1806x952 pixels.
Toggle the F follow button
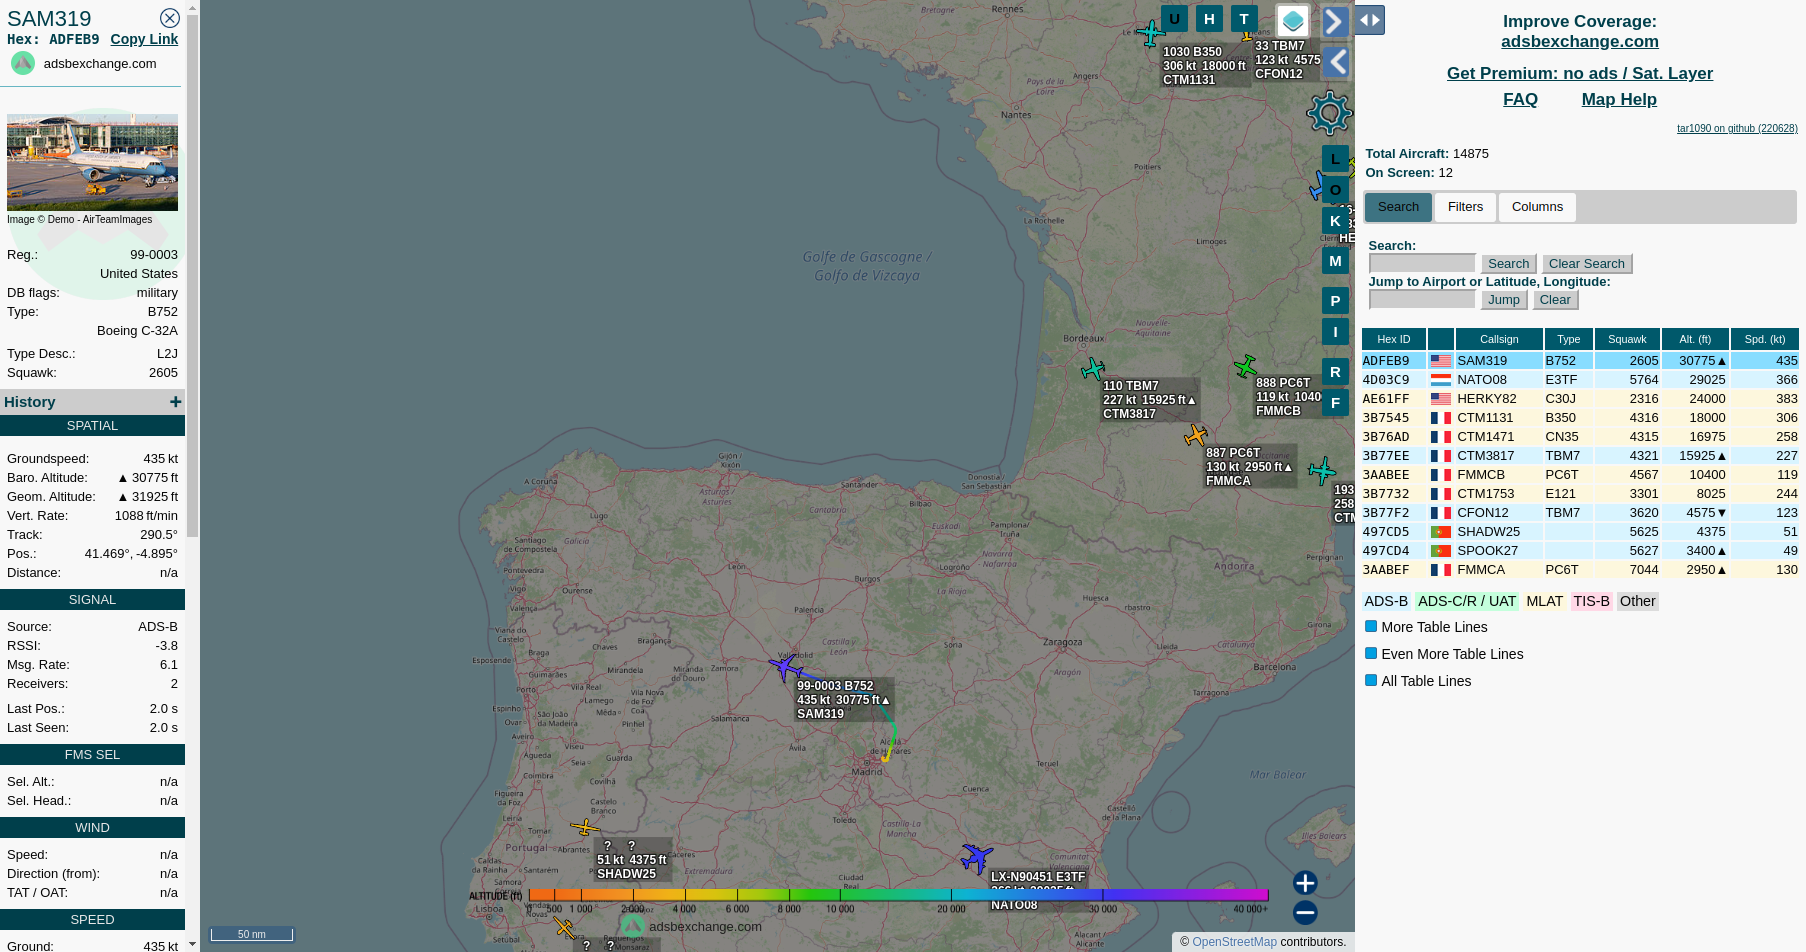pyautogui.click(x=1335, y=403)
